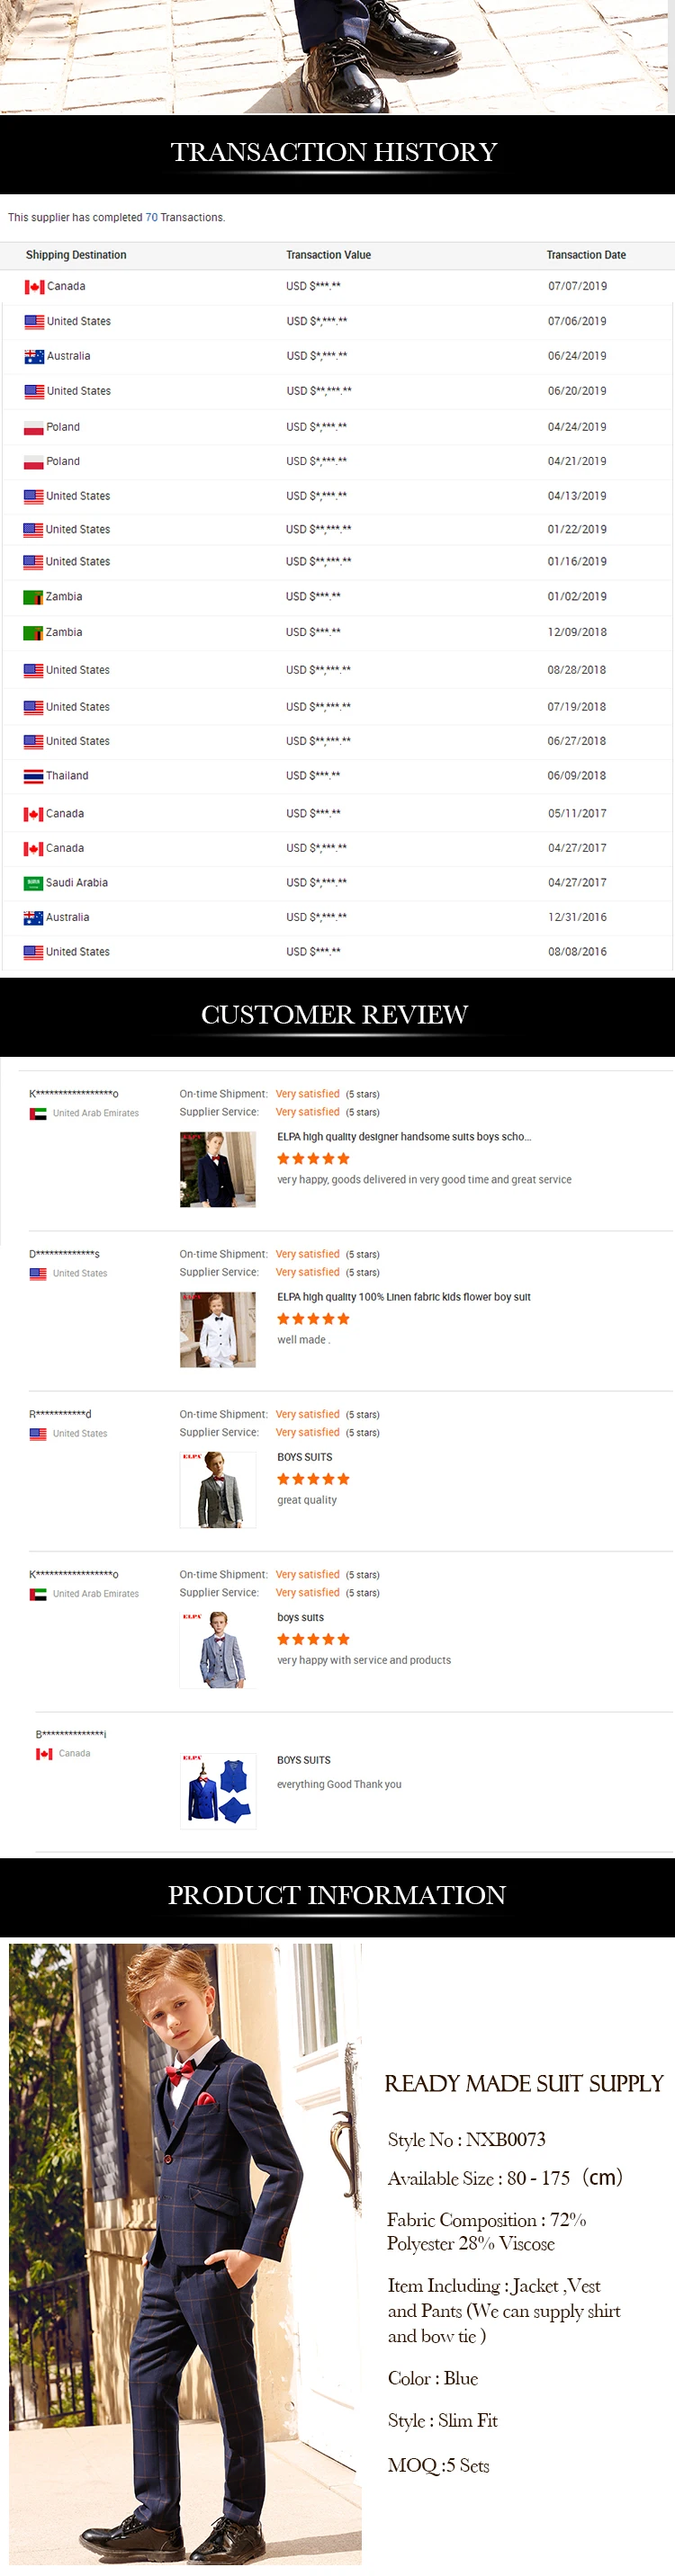675x2576 pixels.
Task: Click the Poland flag dated 04/24/2019
Action: 34,427
